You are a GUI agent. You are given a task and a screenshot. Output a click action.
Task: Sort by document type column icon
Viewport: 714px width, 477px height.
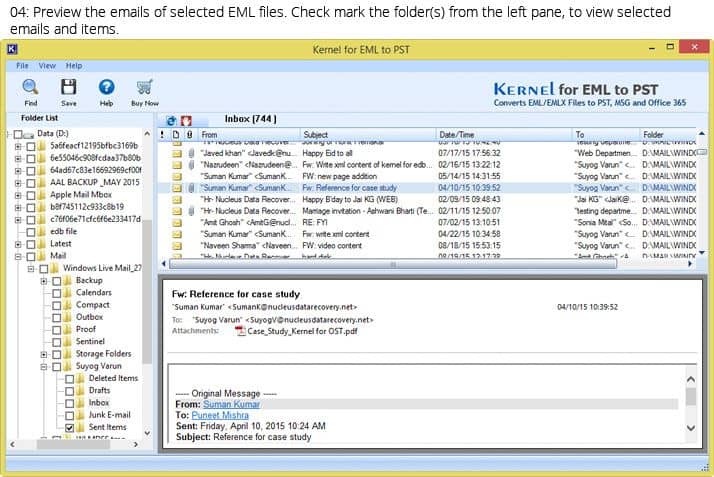[176, 134]
